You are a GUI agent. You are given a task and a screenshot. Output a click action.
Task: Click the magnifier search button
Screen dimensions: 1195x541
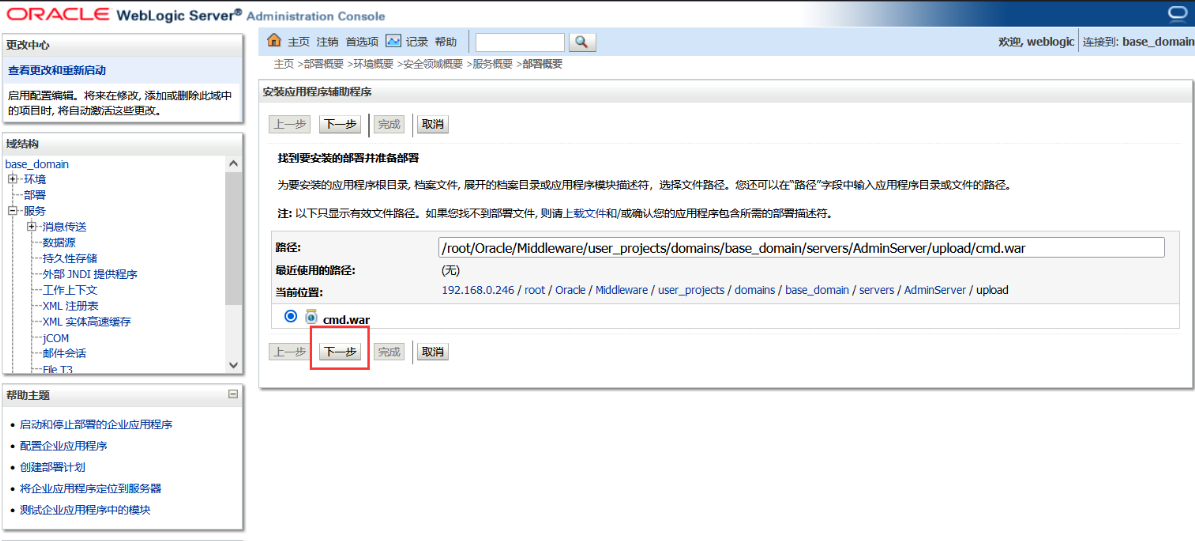click(581, 42)
